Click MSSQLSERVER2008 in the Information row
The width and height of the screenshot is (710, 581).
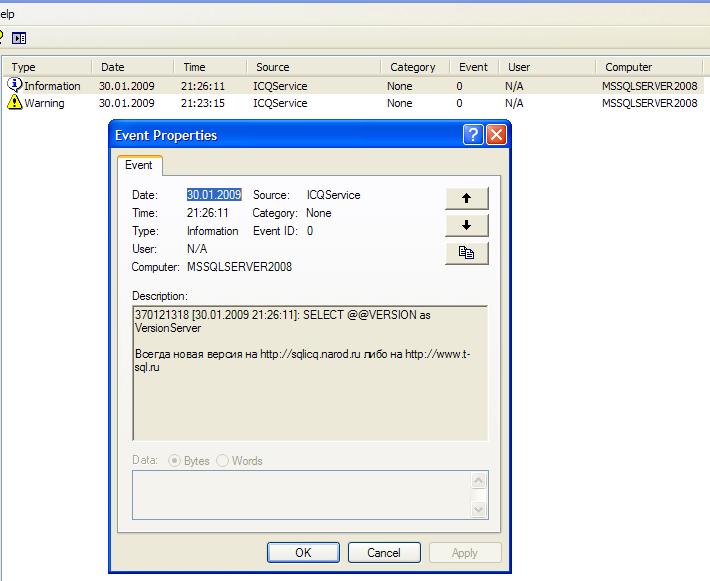pyautogui.click(x=649, y=86)
